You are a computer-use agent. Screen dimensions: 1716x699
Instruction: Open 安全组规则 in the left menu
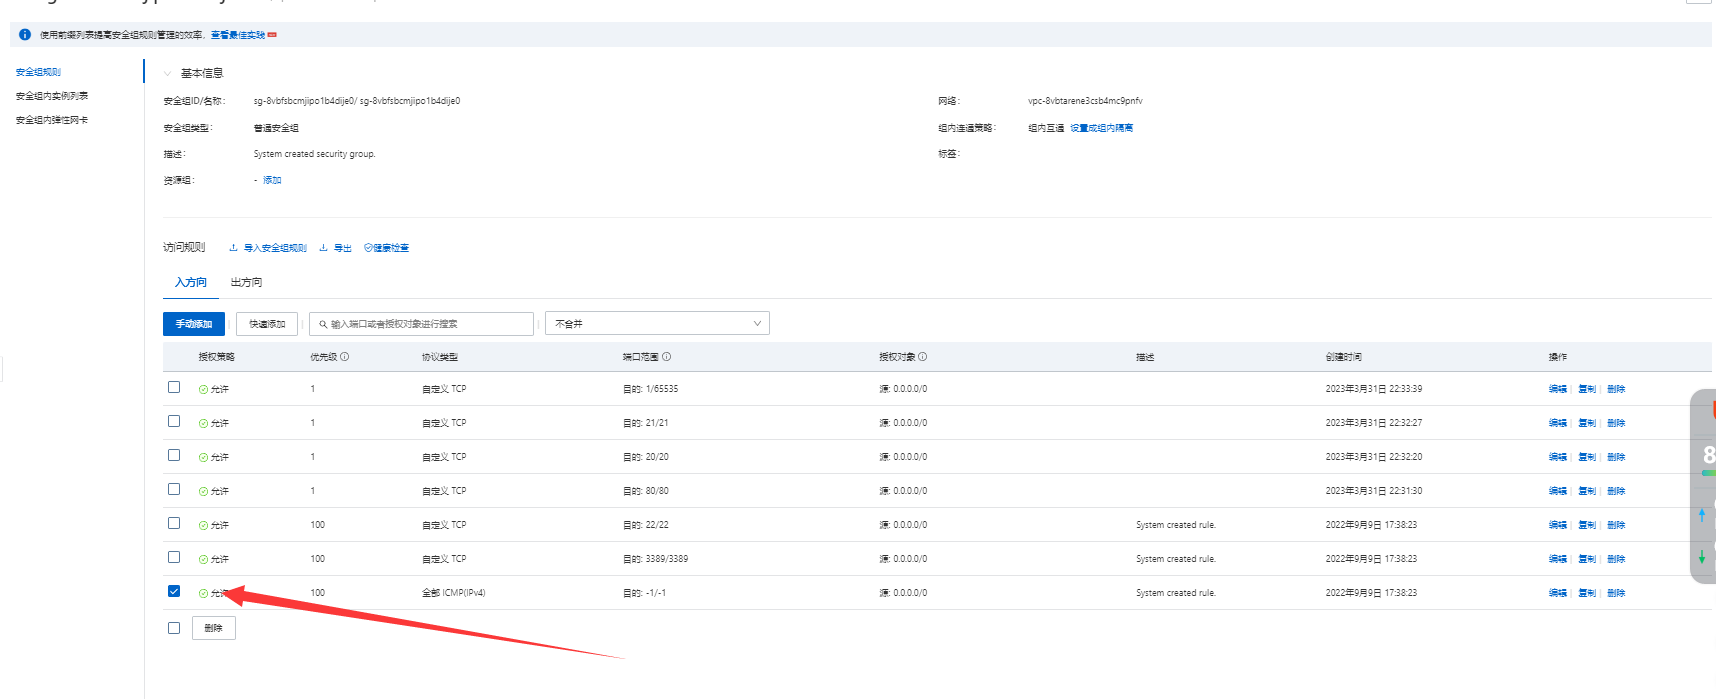[38, 72]
